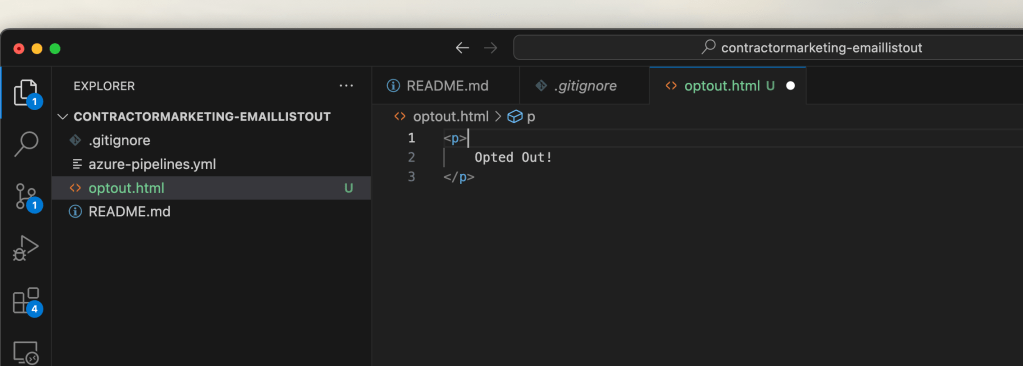The height and width of the screenshot is (366, 1023).
Task: Click the p symbol cube icon in breadcrumb
Action: (x=515, y=117)
